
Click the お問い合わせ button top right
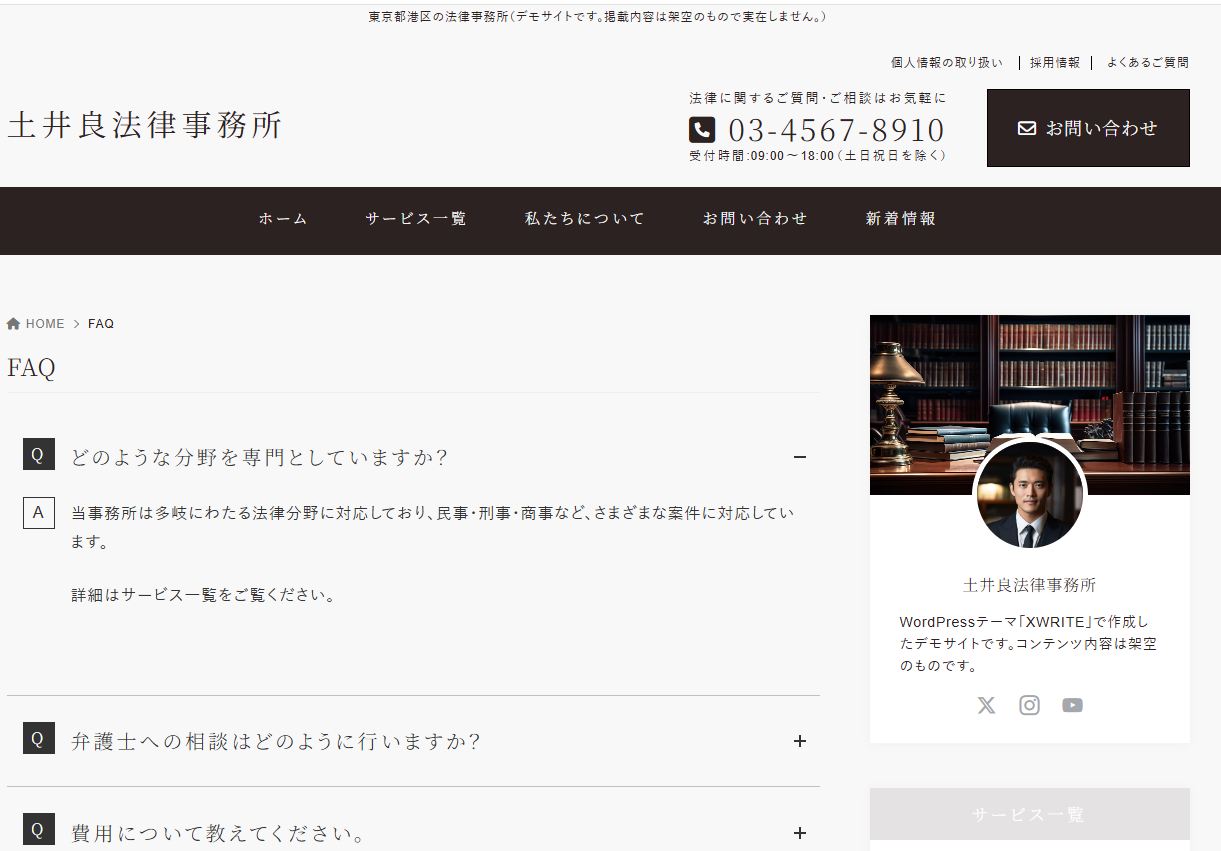pyautogui.click(x=1087, y=127)
